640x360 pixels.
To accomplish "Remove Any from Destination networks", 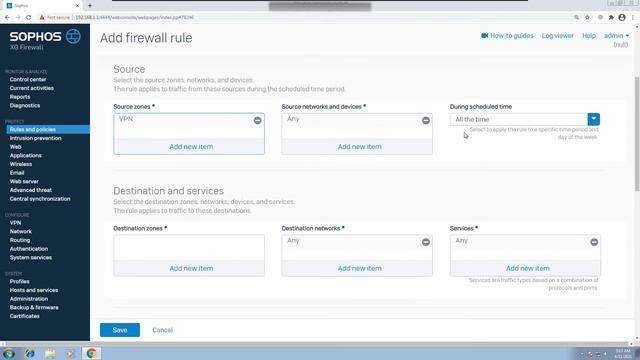I will click(426, 242).
